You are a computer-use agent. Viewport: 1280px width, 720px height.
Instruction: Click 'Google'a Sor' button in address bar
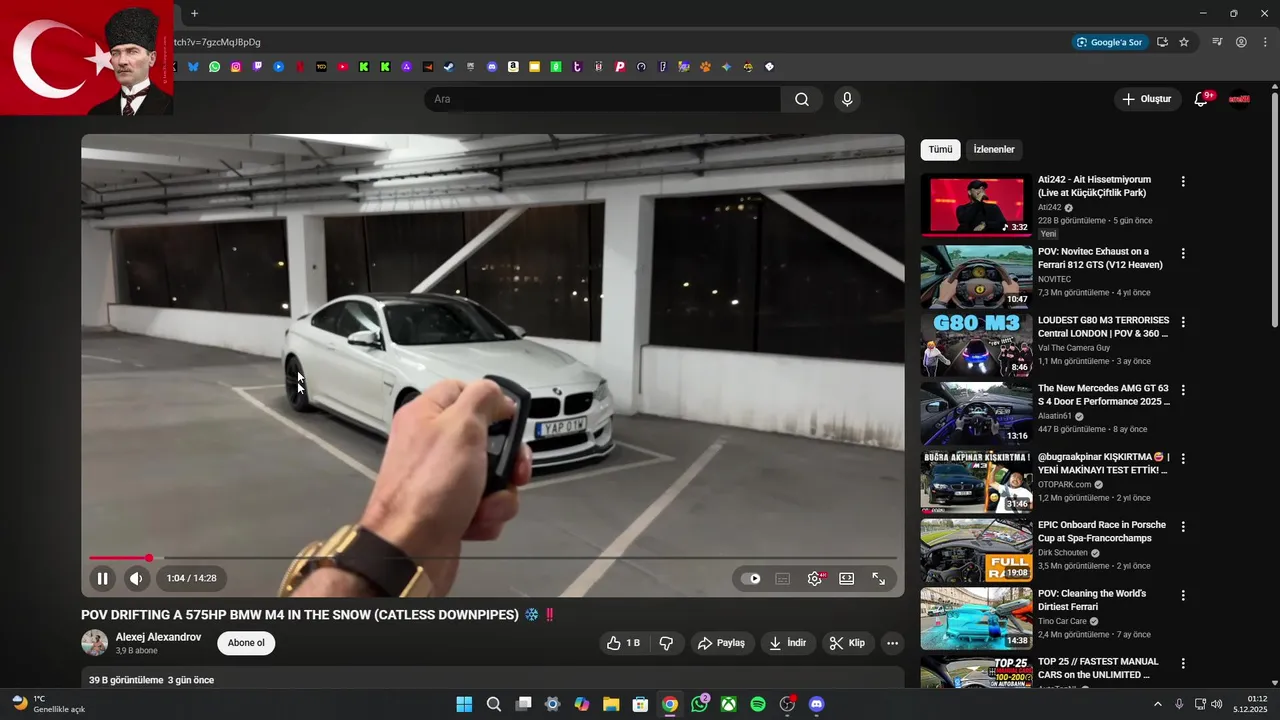tap(1109, 42)
